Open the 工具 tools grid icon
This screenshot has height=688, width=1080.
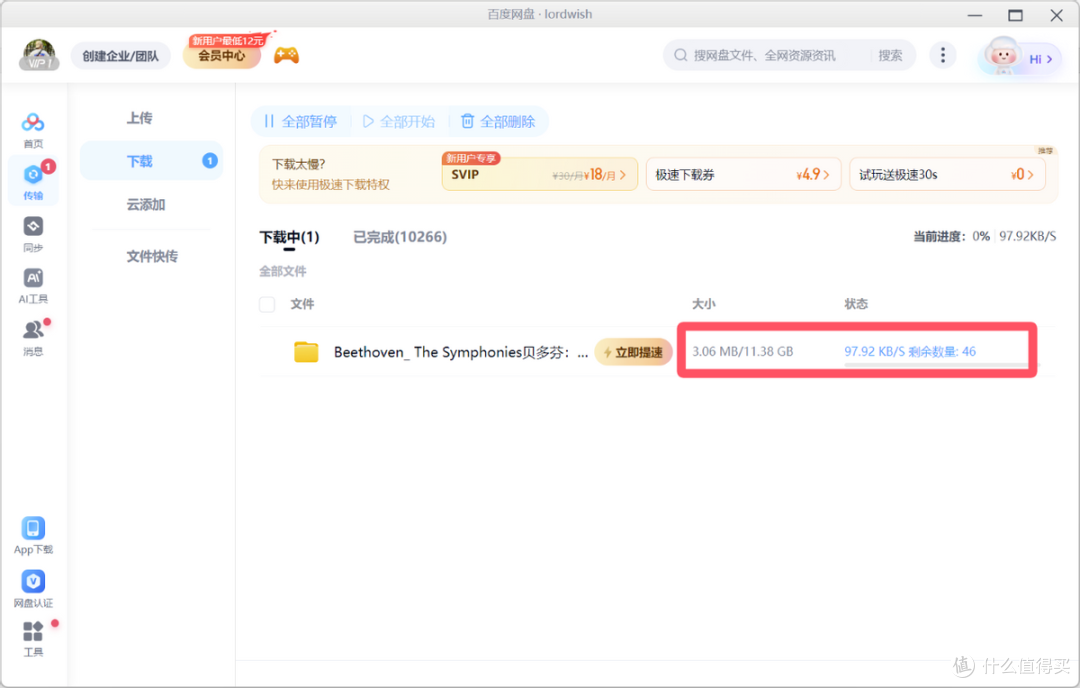(33, 639)
